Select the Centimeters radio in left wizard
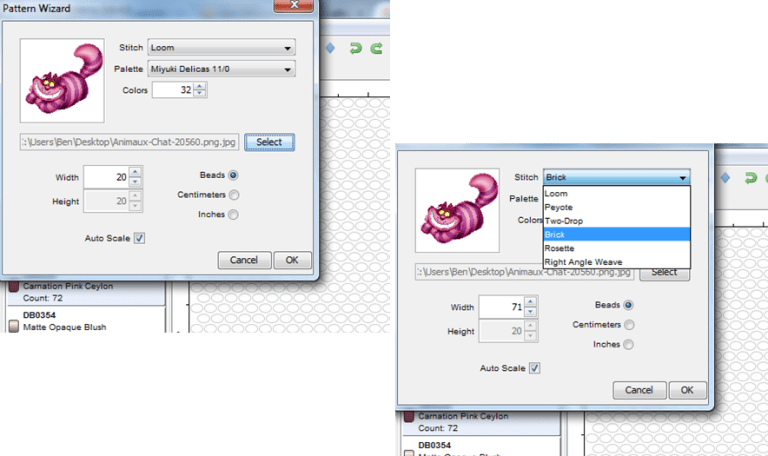The image size is (768, 456). (234, 195)
